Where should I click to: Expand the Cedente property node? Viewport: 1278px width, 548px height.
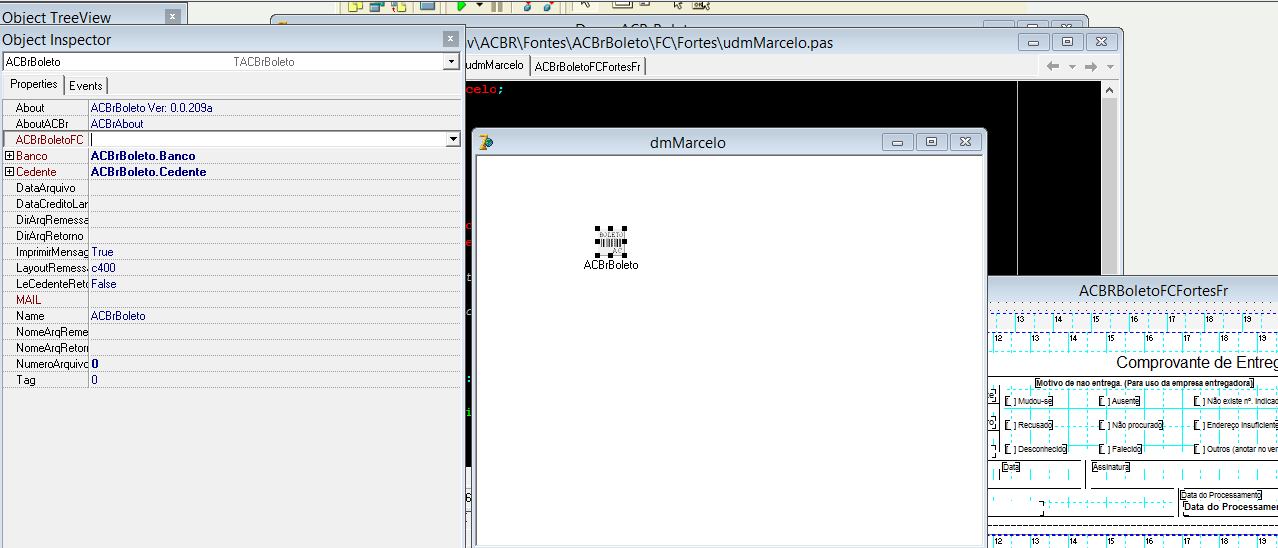coord(9,172)
